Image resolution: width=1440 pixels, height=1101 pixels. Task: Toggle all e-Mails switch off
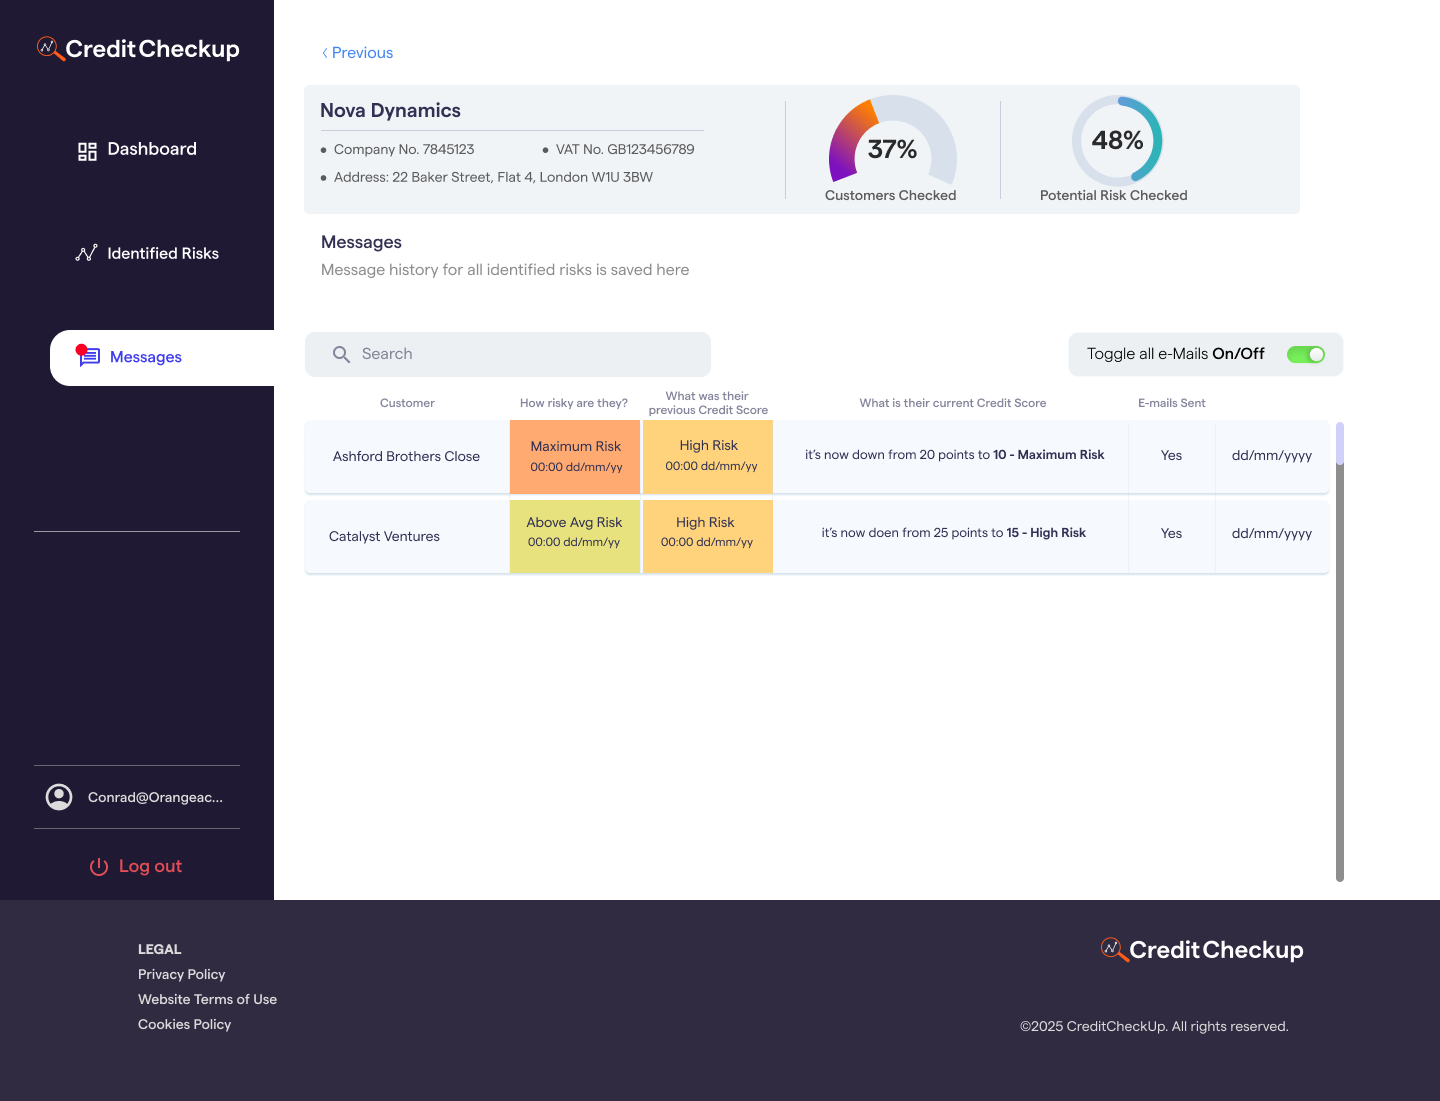[1305, 354]
